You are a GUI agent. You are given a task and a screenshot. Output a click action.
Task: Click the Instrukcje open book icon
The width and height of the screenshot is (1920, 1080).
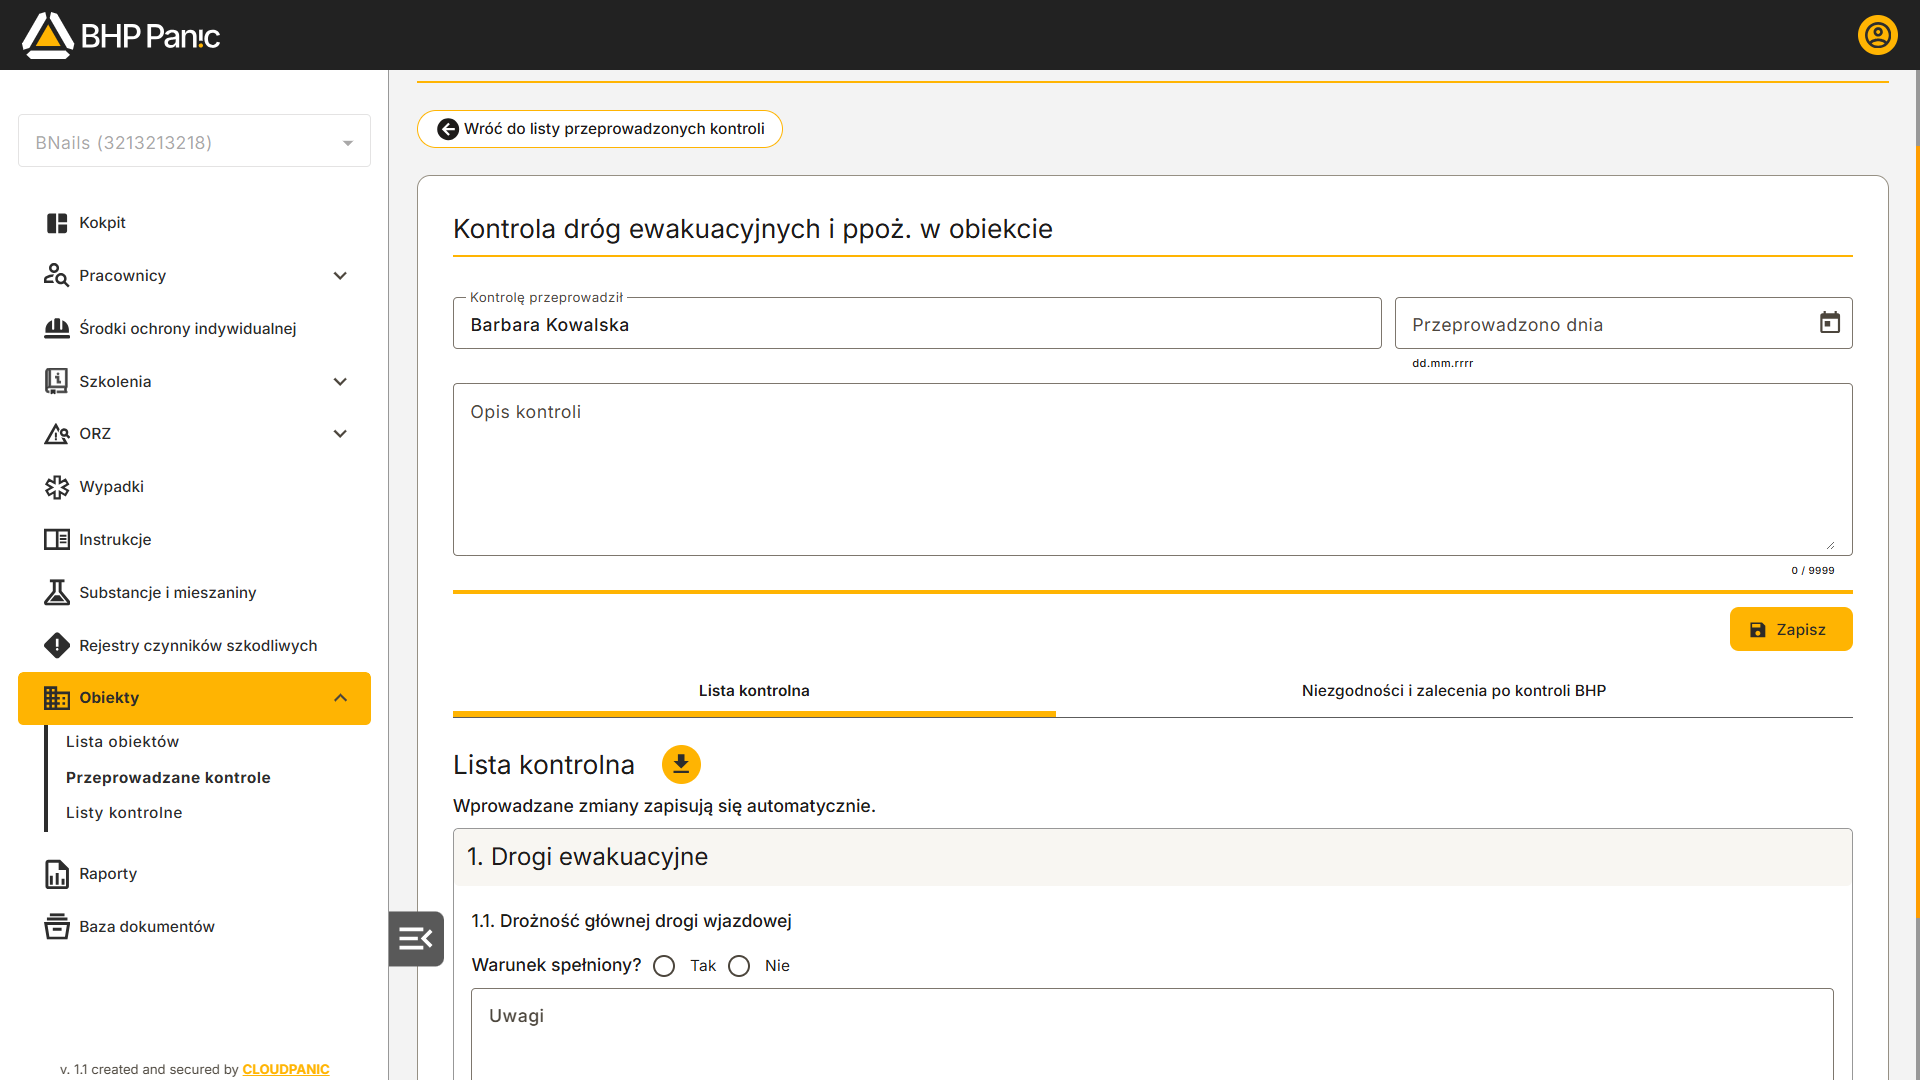pyautogui.click(x=57, y=540)
